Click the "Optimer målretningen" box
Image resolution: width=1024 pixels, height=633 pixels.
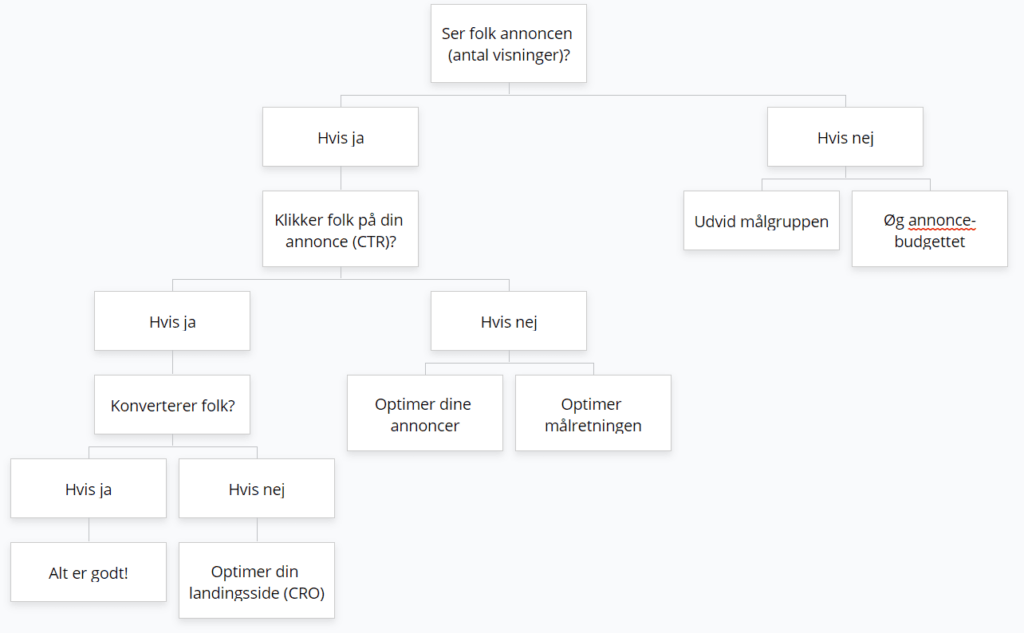click(592, 414)
